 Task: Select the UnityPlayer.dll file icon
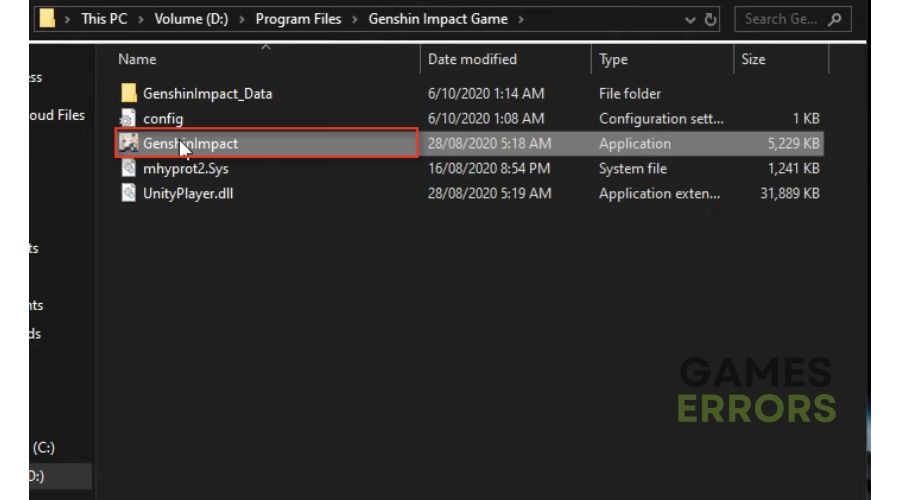coord(129,193)
